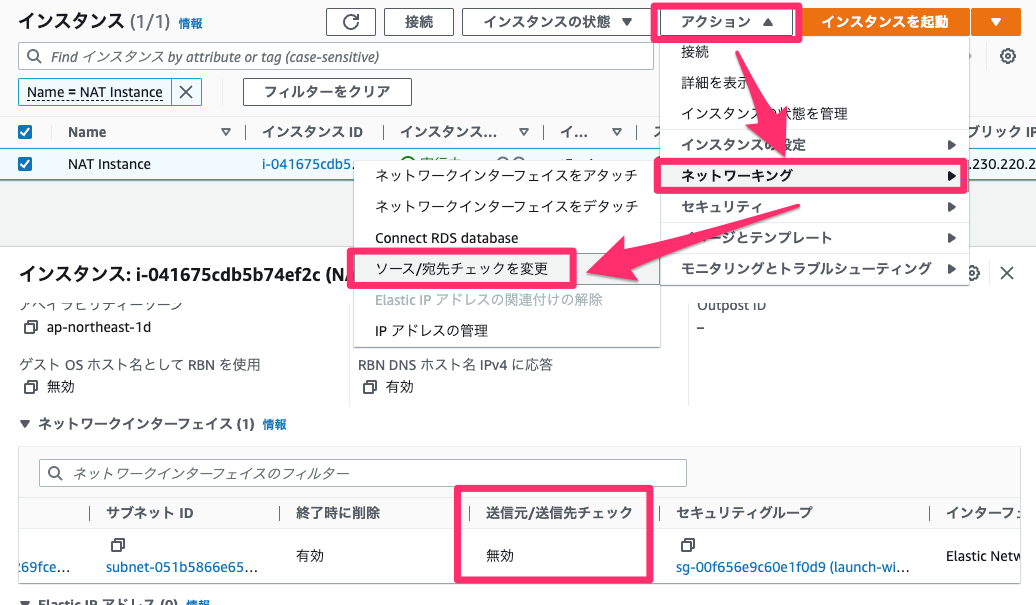1036x605 pixels.
Task: Expand the インスタンスの設定 submenu arrow
Action: [x=951, y=145]
